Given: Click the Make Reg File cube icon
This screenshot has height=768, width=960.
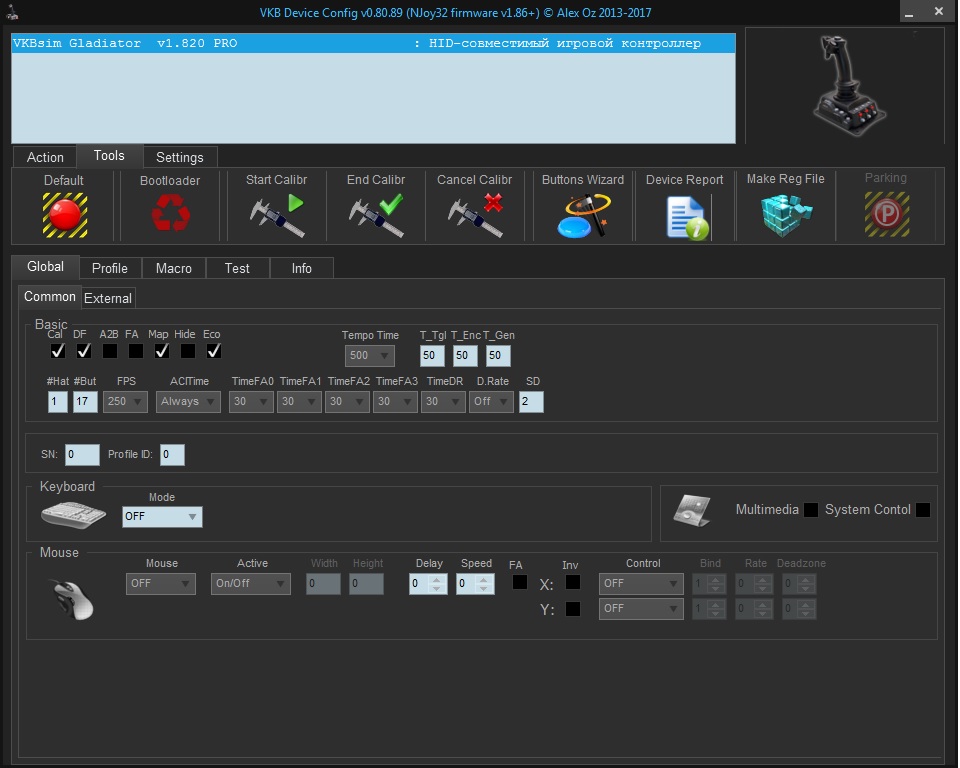Looking at the screenshot, I should tap(786, 215).
